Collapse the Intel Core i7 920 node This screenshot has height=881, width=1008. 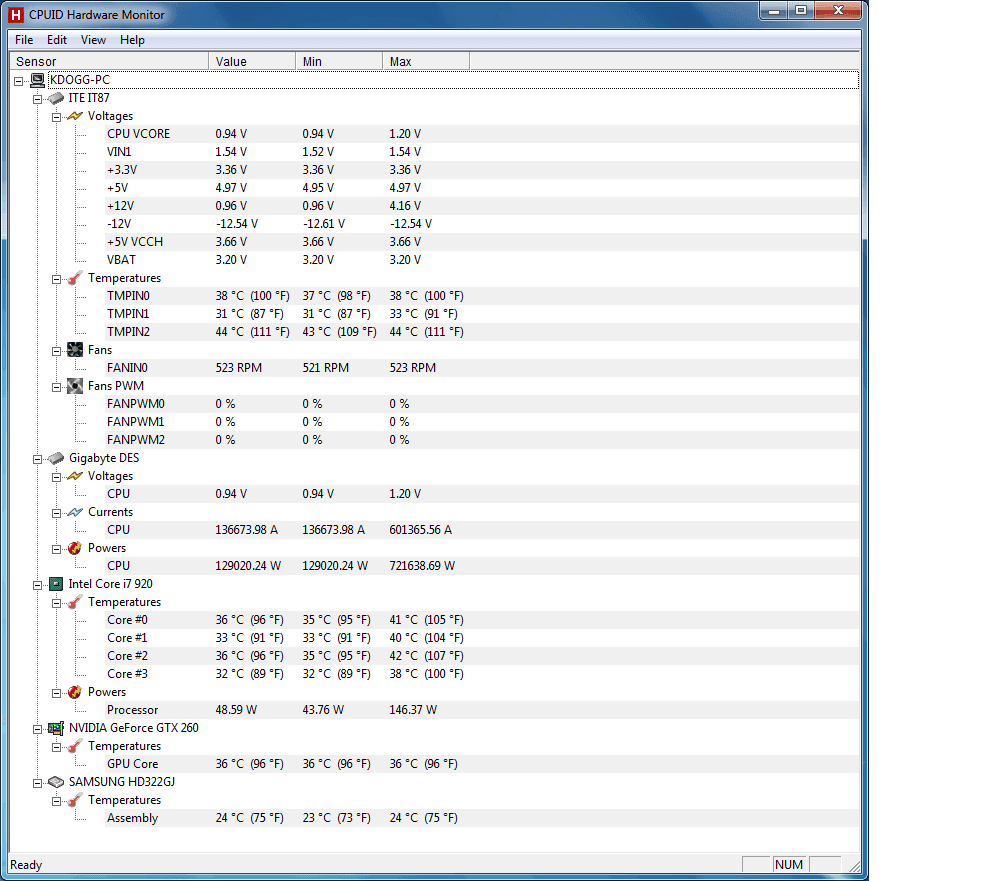(x=37, y=585)
